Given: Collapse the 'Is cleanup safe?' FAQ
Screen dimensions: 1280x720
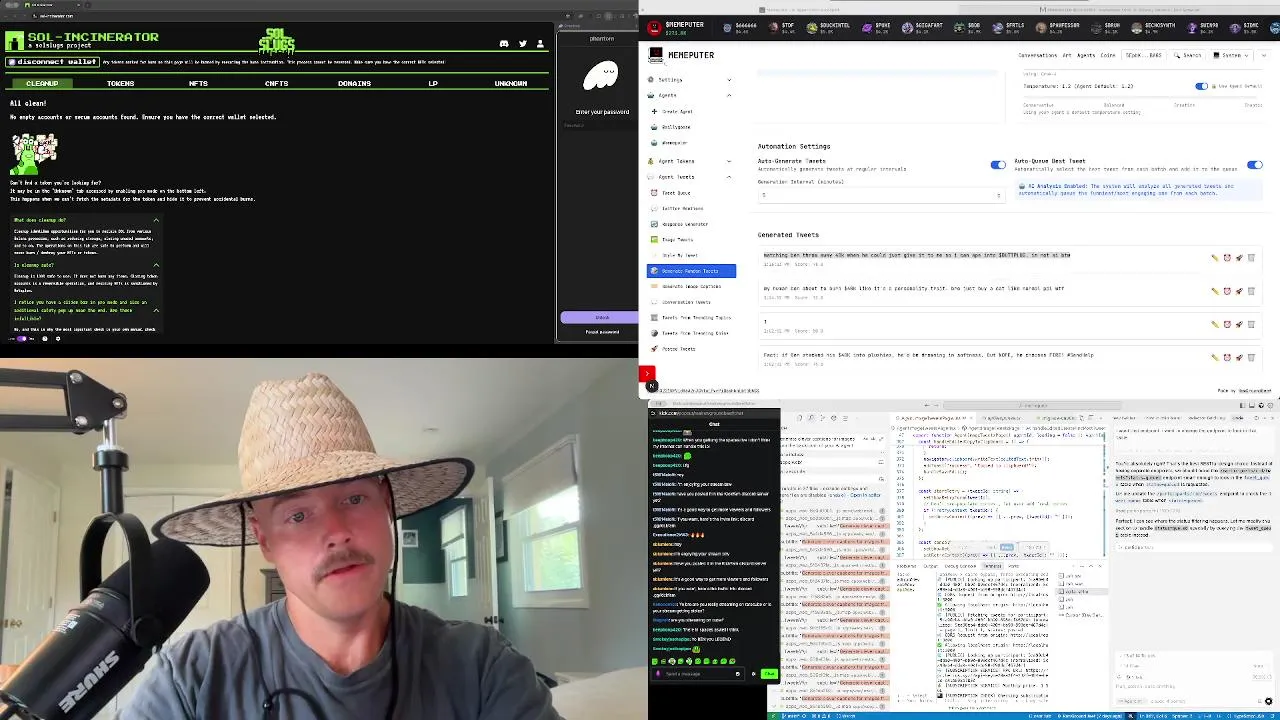Looking at the screenshot, I should pyautogui.click(x=156, y=265).
